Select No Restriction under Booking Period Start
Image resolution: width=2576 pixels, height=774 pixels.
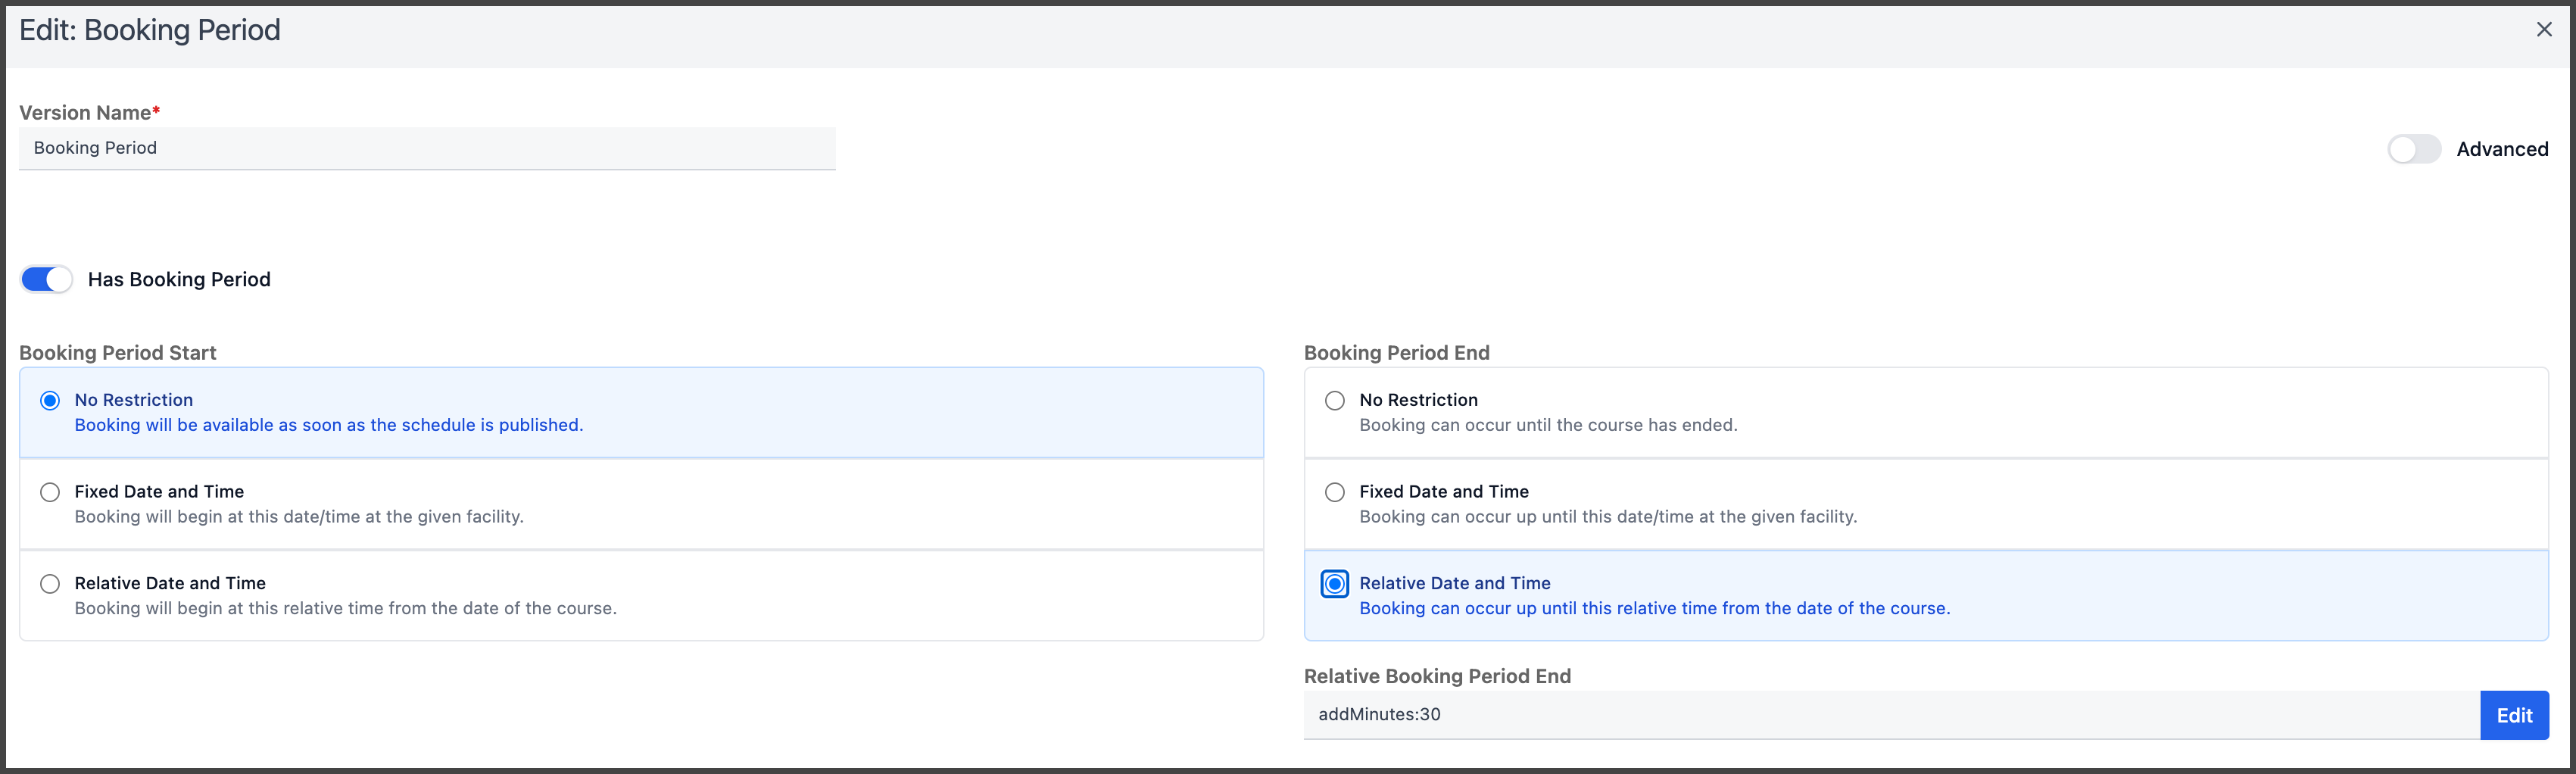[50, 400]
